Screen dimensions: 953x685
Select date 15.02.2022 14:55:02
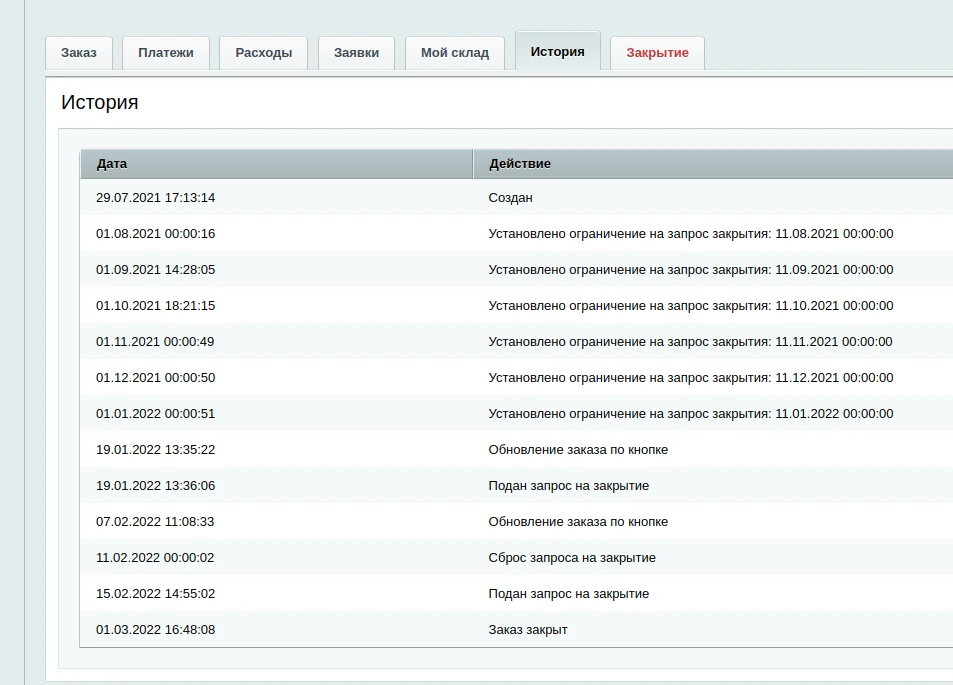[x=156, y=593]
